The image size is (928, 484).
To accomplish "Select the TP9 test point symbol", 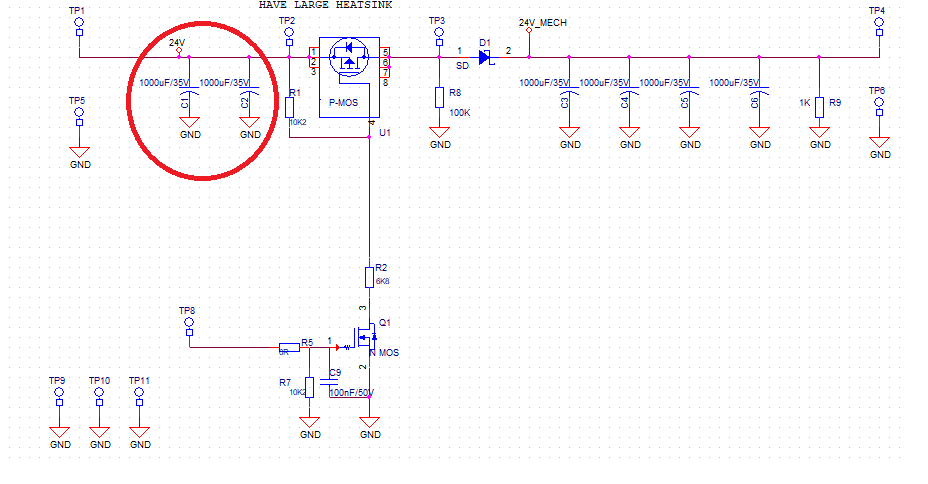I will (59, 398).
